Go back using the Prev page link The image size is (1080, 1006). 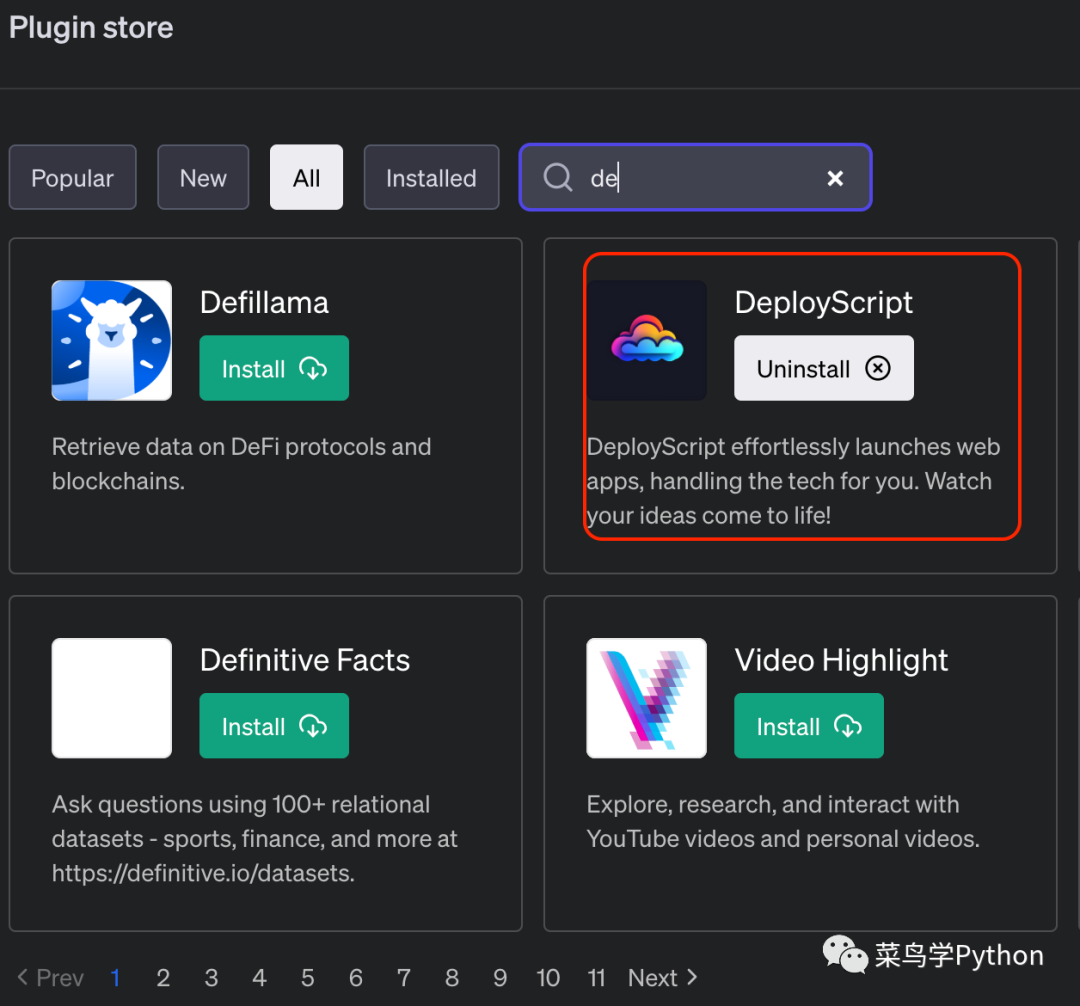[x=50, y=978]
